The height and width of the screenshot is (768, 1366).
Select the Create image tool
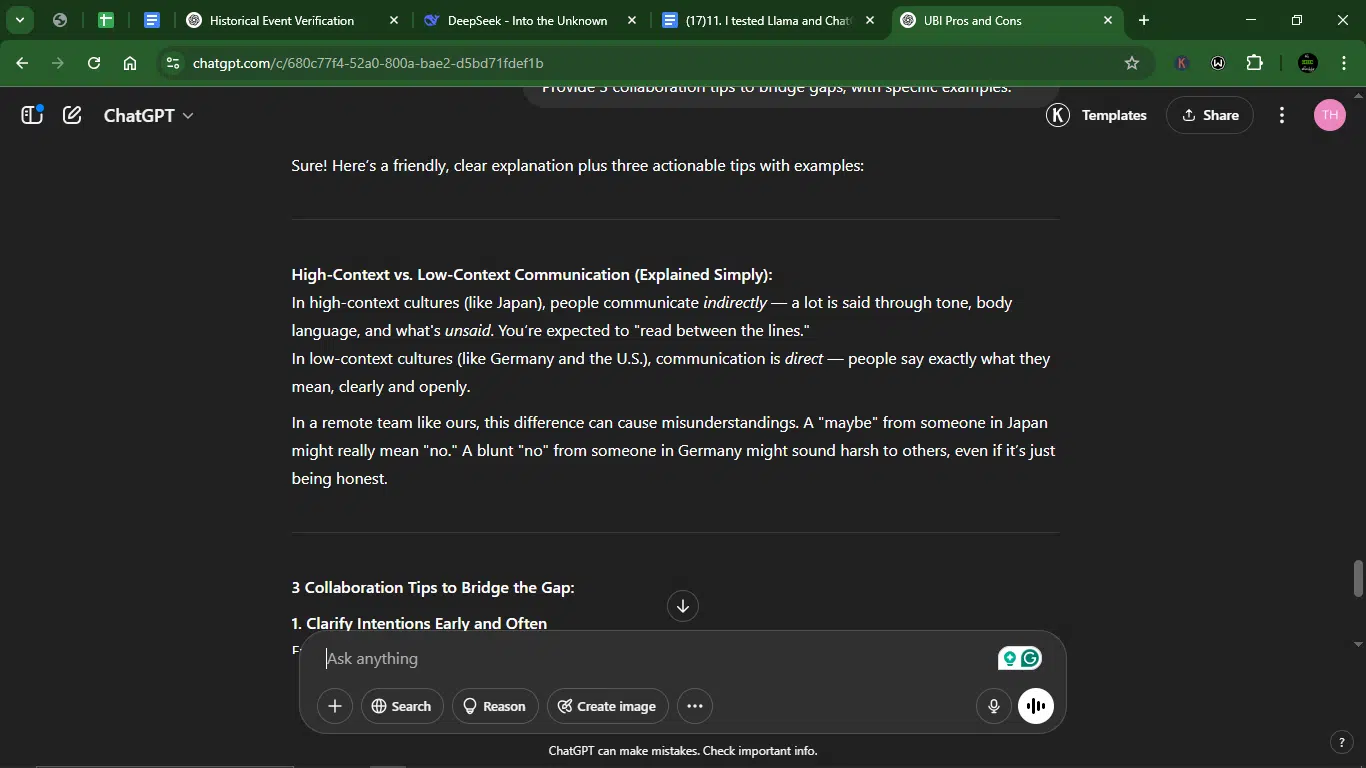click(608, 706)
